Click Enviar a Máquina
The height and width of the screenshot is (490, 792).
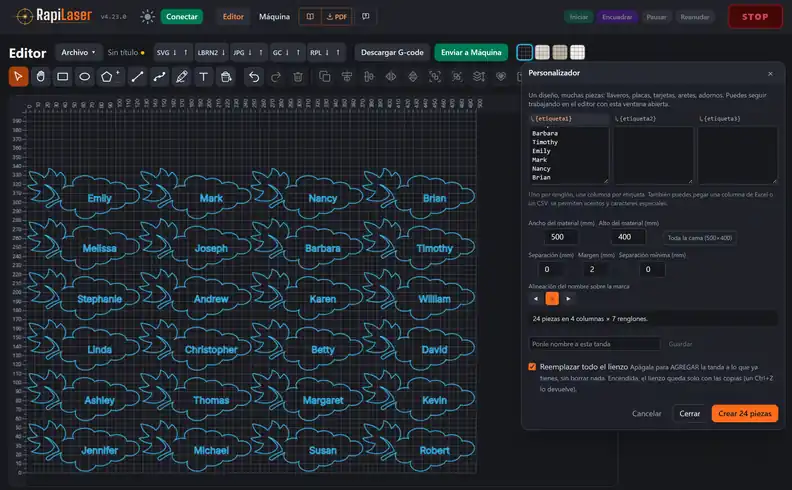point(471,53)
